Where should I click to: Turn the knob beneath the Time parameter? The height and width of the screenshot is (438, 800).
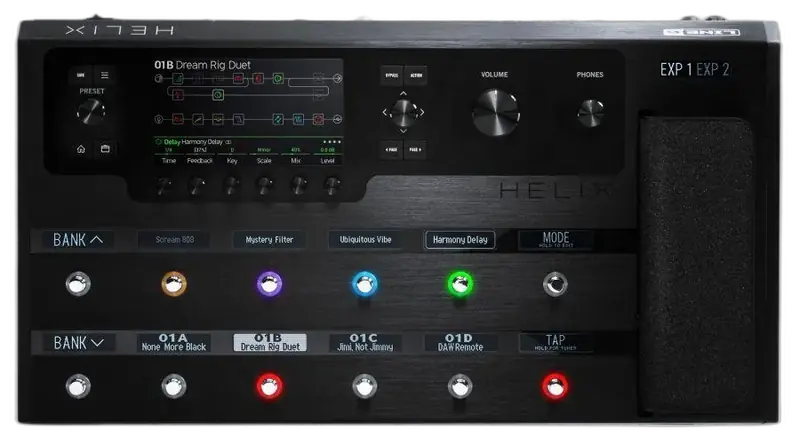pyautogui.click(x=164, y=186)
